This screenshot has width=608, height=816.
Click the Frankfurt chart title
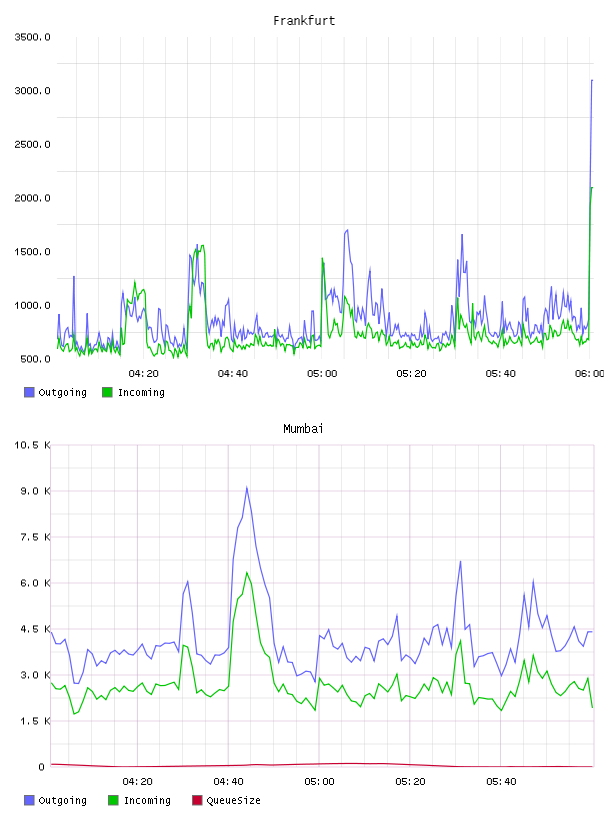pyautogui.click(x=304, y=21)
